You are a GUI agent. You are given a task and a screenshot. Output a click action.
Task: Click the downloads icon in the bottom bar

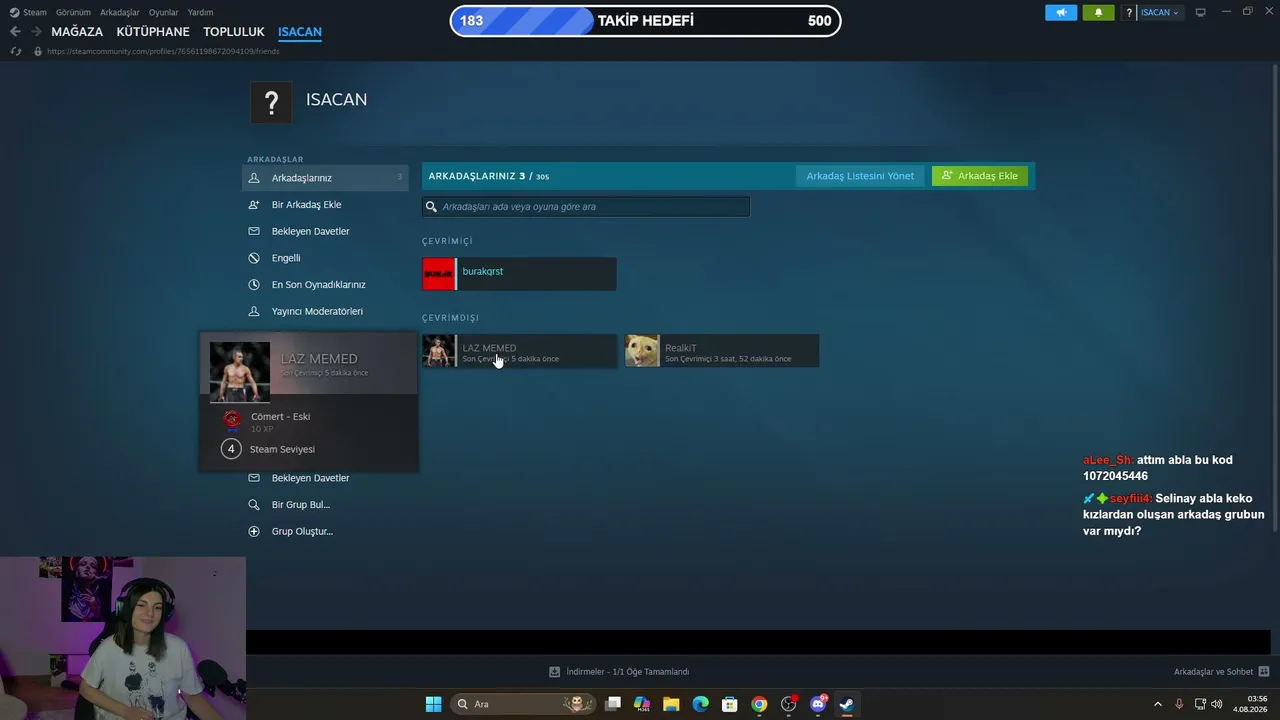point(555,672)
